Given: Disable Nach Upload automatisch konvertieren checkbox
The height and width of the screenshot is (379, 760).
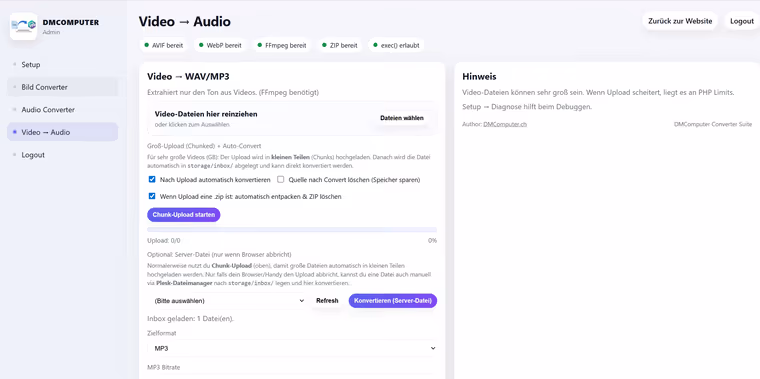Looking at the screenshot, I should pyautogui.click(x=152, y=179).
